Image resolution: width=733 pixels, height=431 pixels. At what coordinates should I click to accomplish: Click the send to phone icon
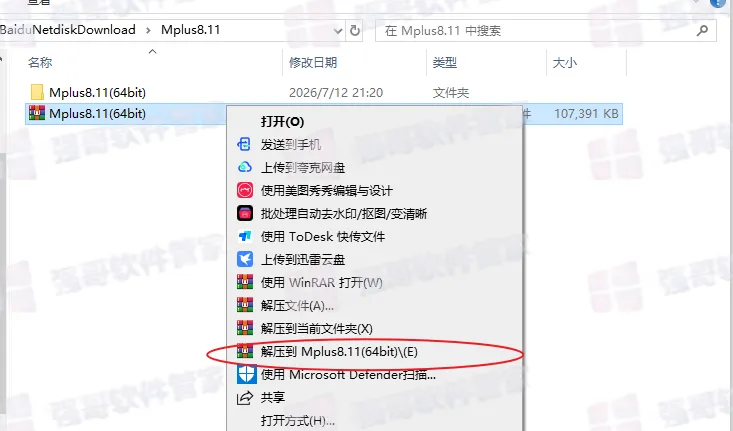coord(244,144)
